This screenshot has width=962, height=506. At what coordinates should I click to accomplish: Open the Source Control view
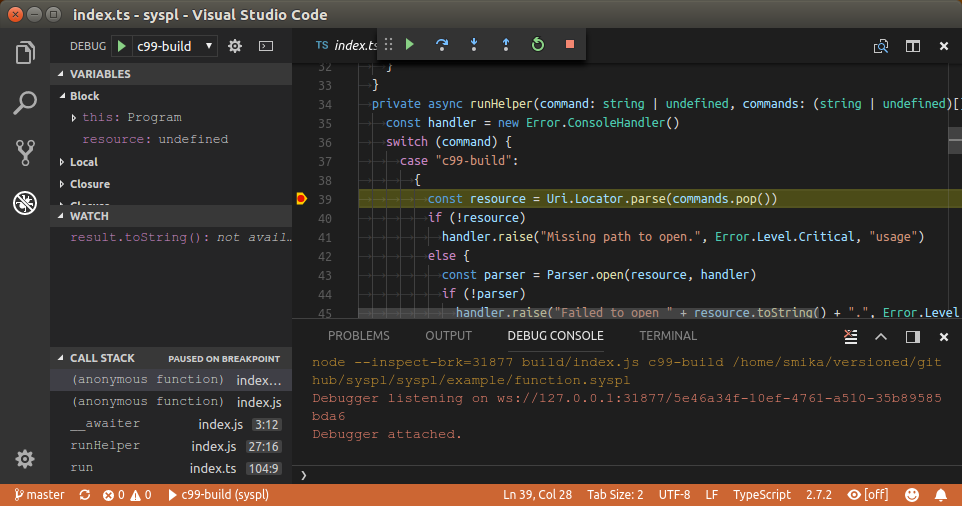click(x=25, y=153)
